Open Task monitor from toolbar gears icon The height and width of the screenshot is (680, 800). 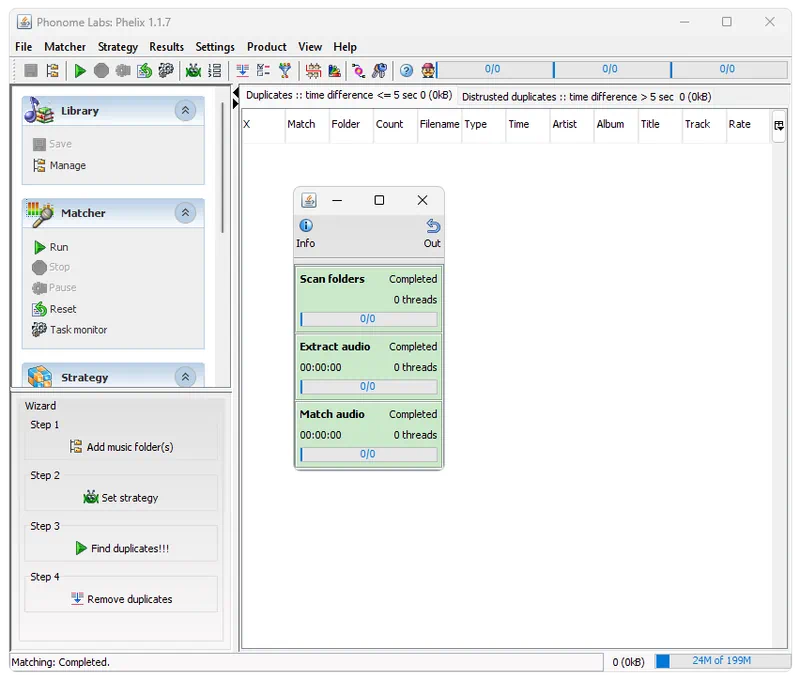(x=166, y=70)
